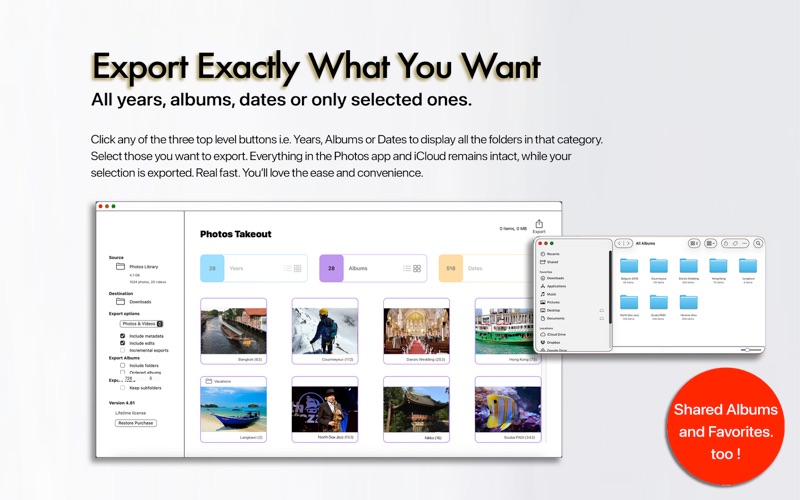800x500 pixels.
Task: Click the "0 items, 0 MB" status text
Action: (x=513, y=229)
